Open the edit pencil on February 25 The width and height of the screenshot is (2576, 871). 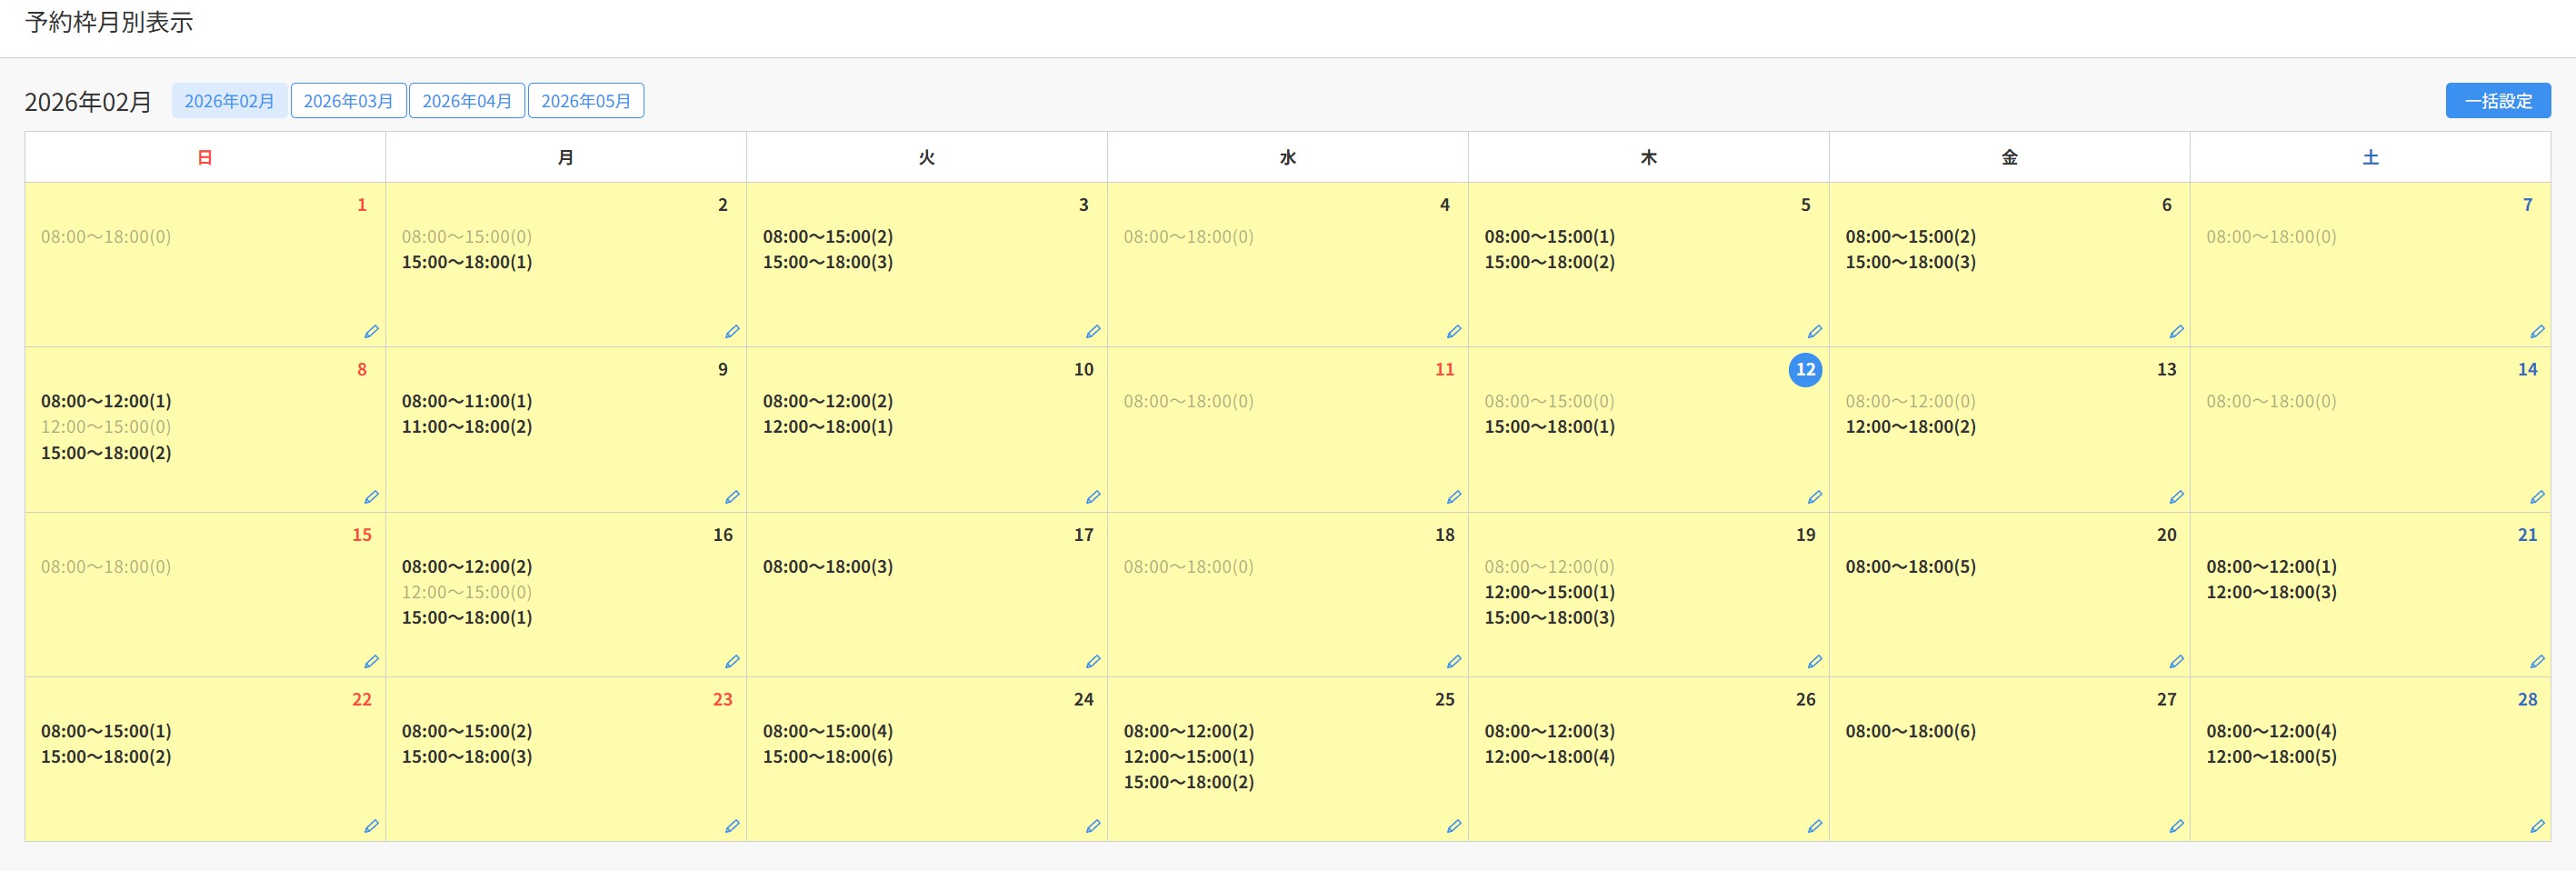pyautogui.click(x=1453, y=826)
